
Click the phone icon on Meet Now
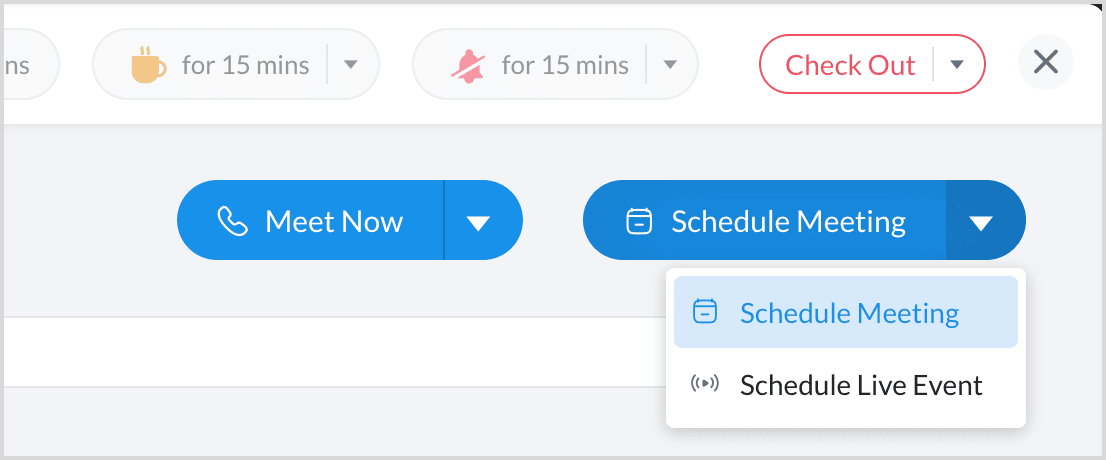(232, 221)
